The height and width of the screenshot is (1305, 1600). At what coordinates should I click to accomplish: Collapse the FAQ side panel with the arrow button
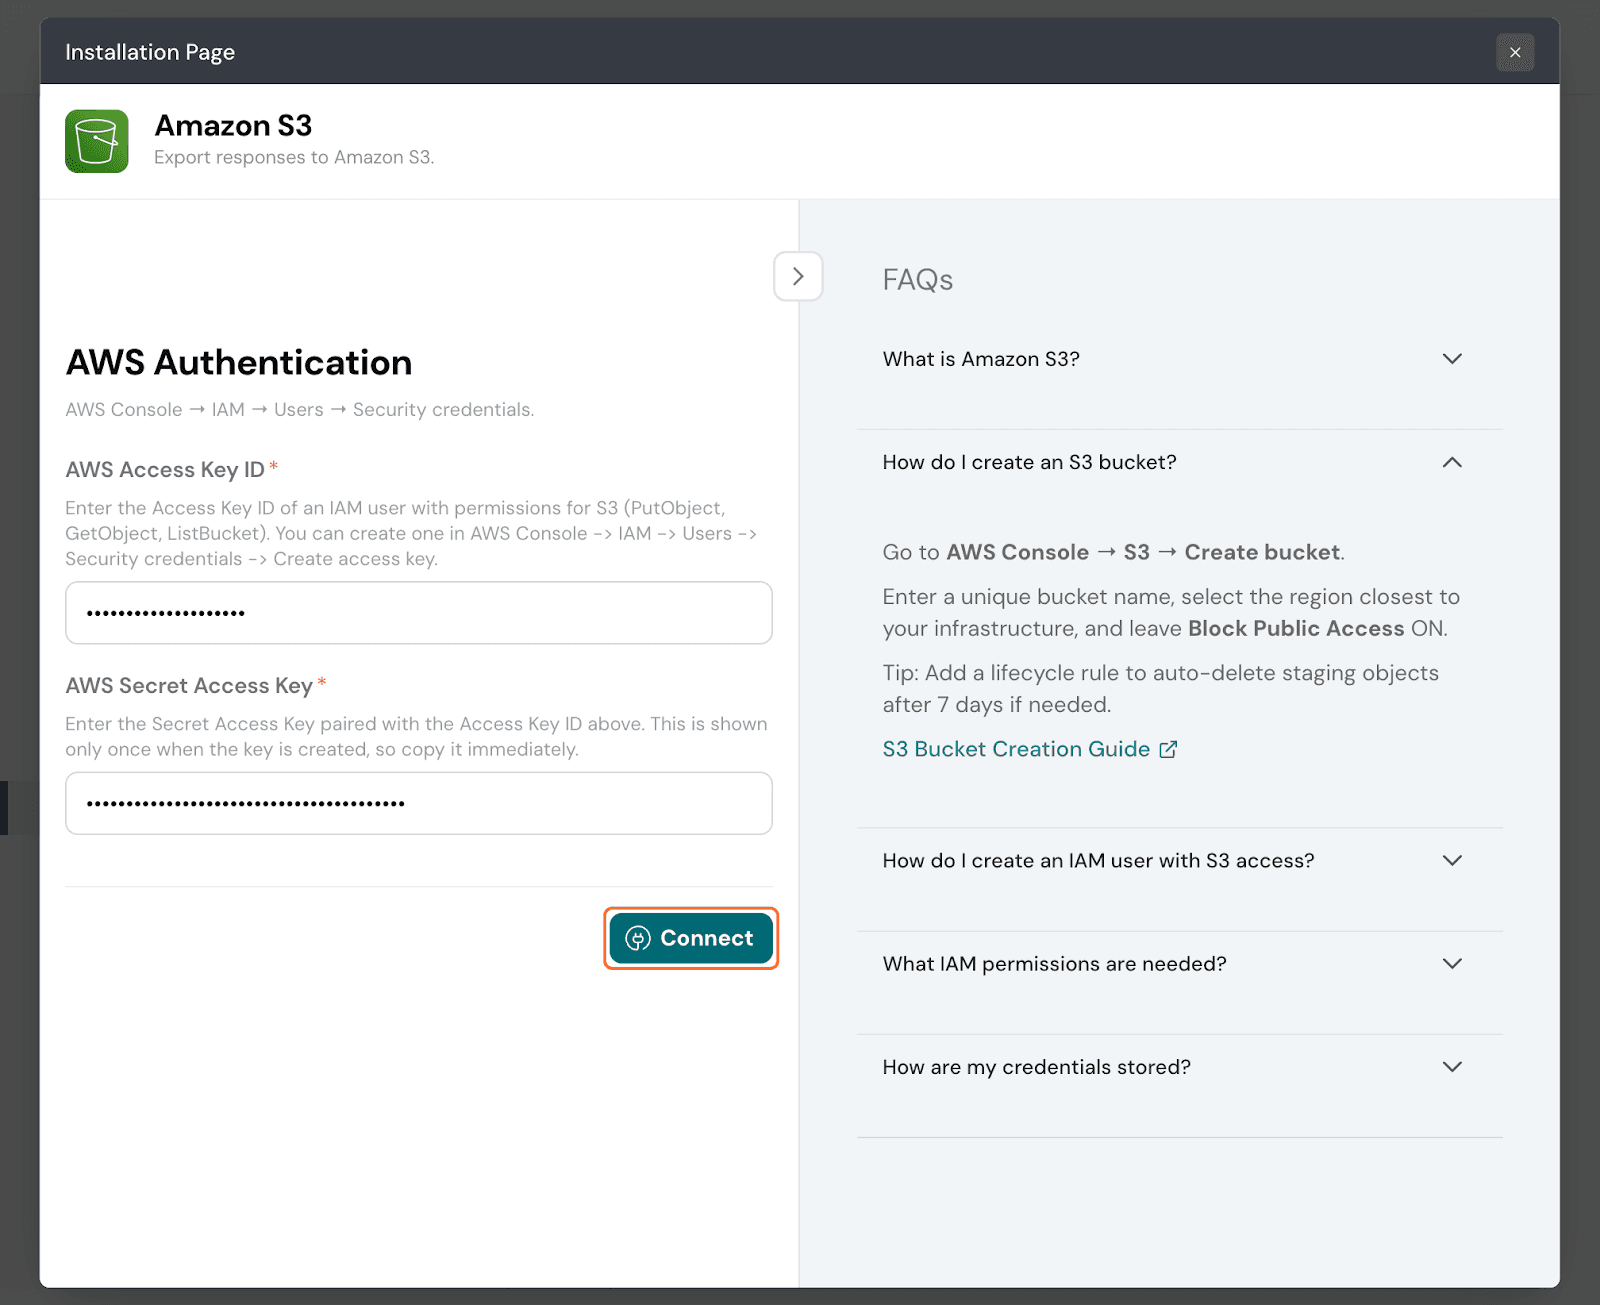[798, 277]
